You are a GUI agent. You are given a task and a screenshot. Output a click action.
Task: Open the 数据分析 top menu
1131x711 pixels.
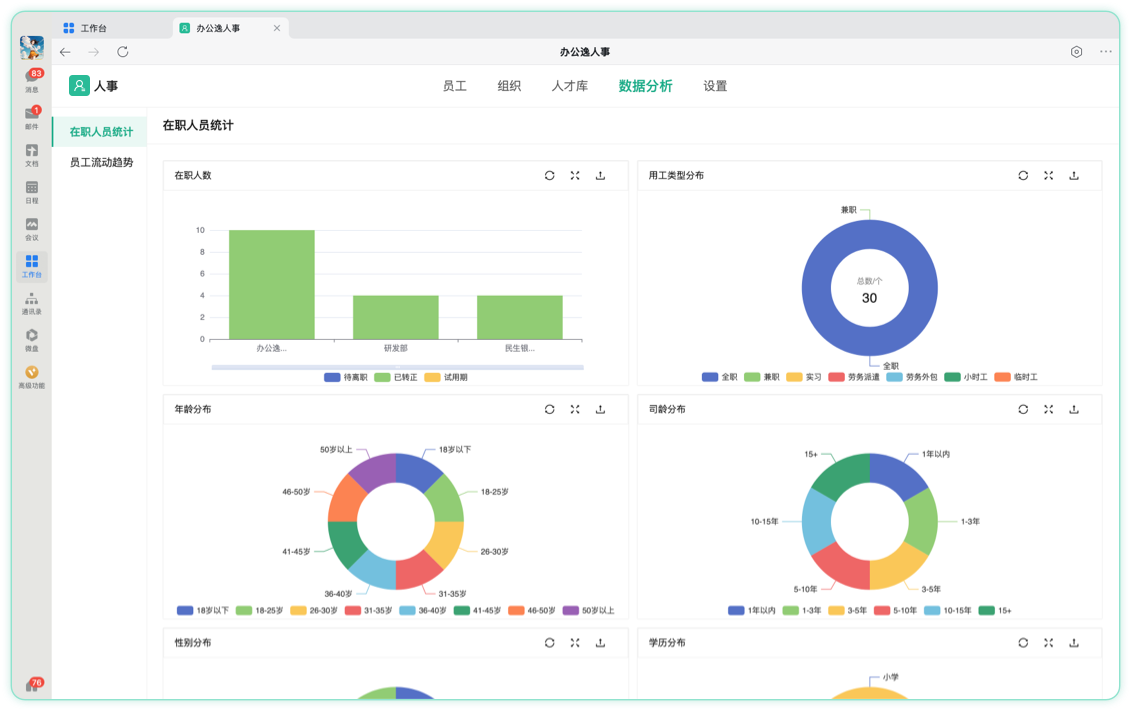[646, 86]
